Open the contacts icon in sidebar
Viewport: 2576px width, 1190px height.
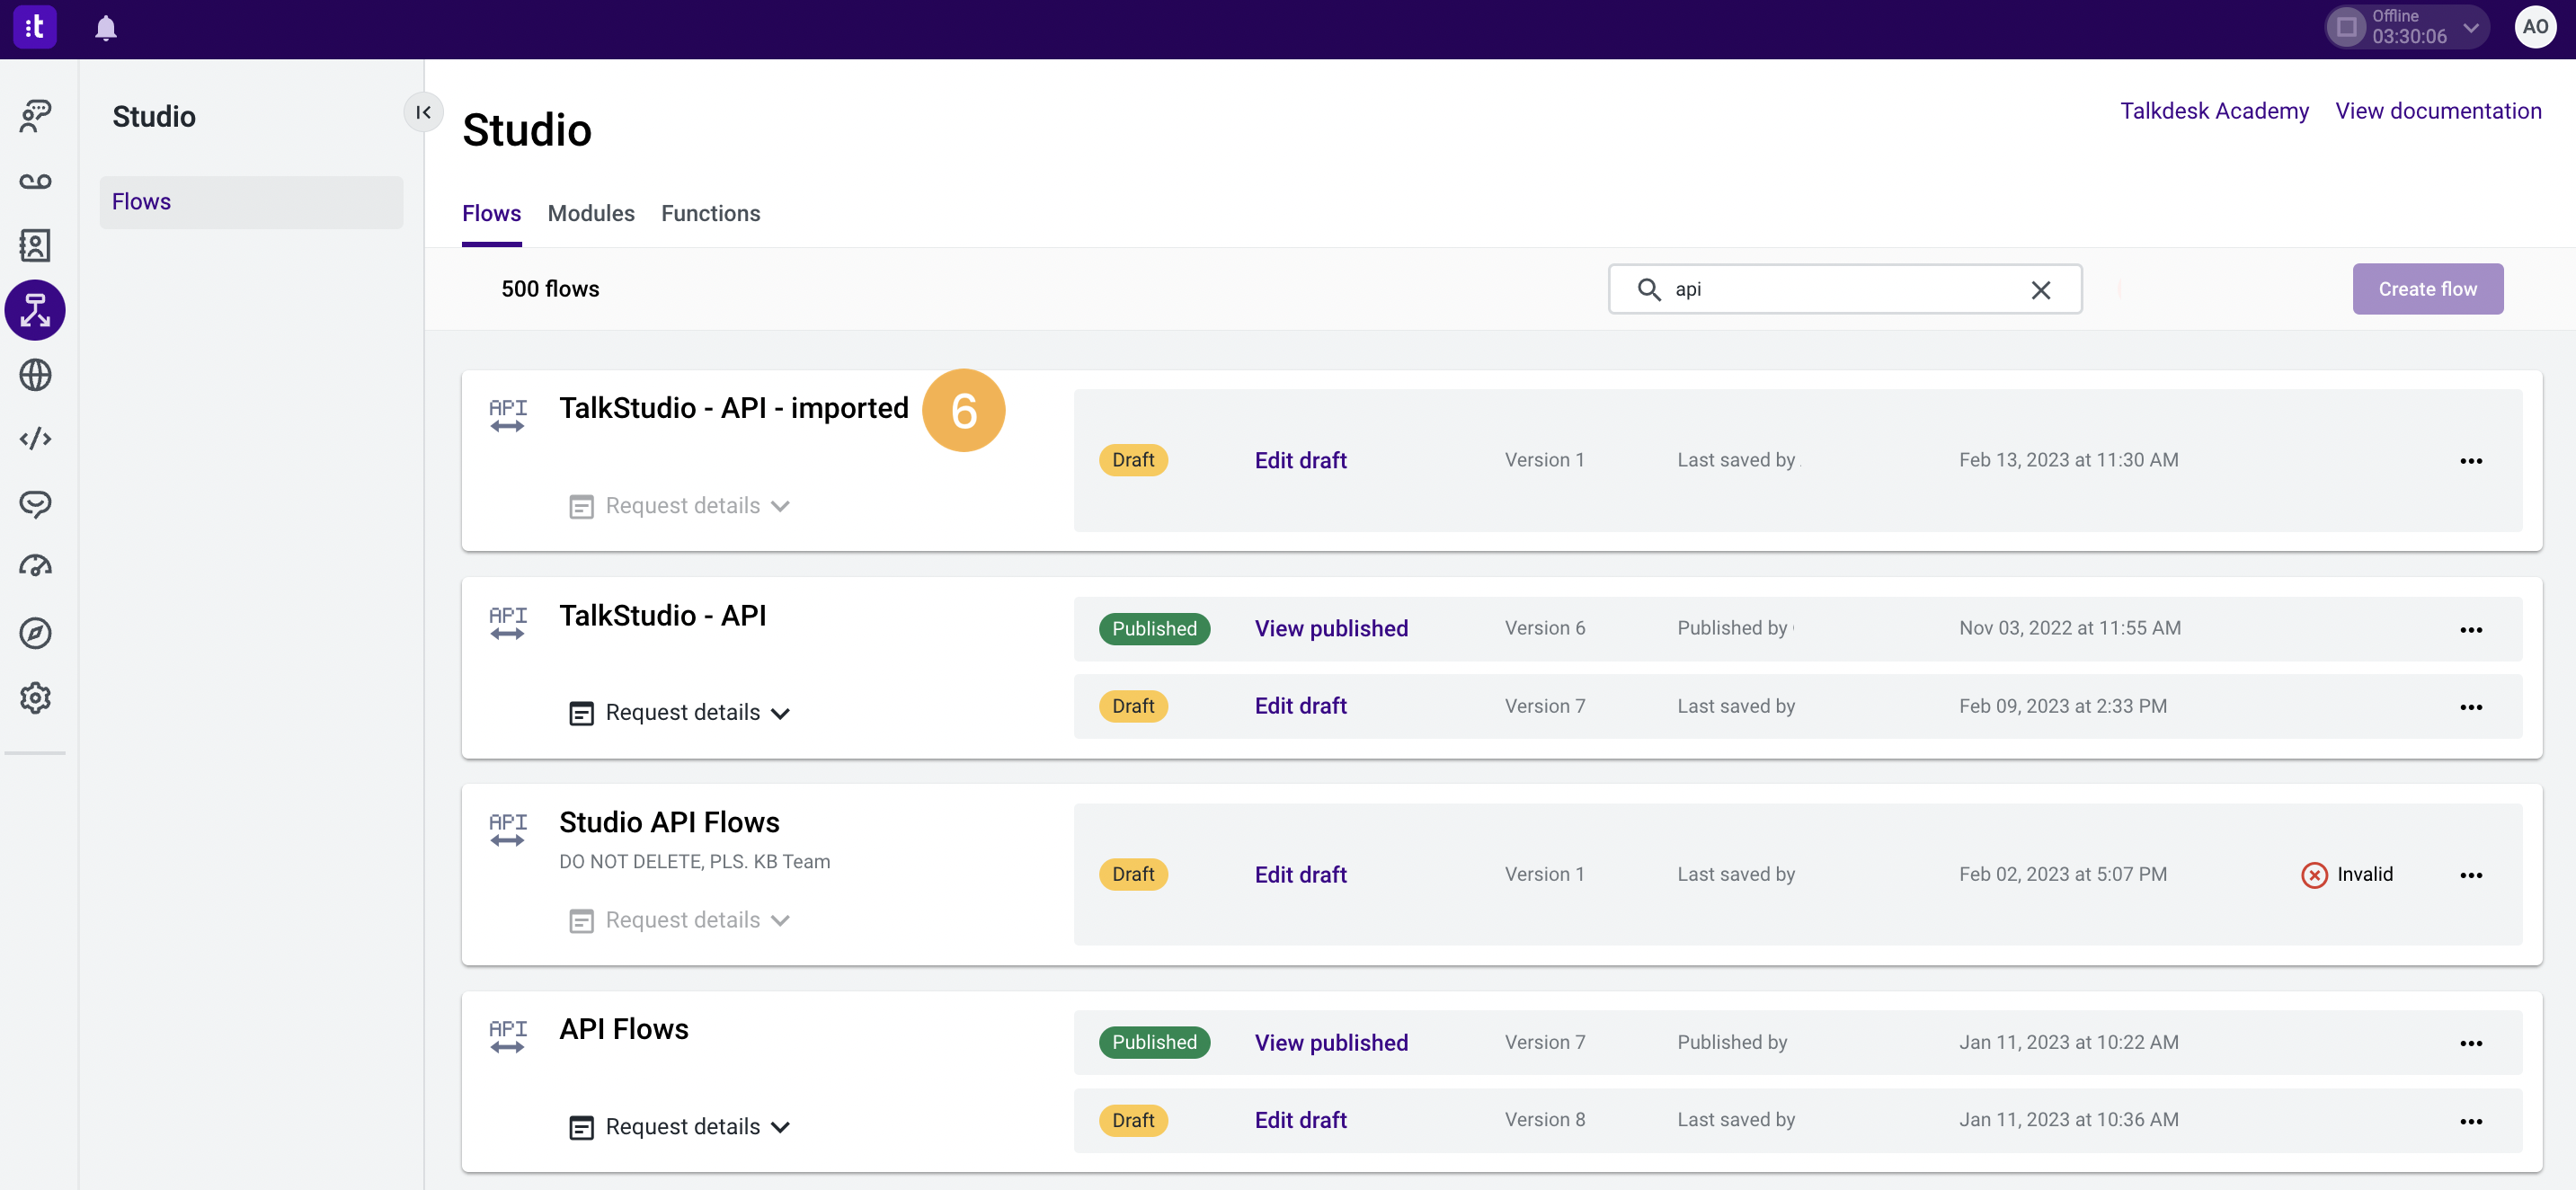tap(35, 245)
